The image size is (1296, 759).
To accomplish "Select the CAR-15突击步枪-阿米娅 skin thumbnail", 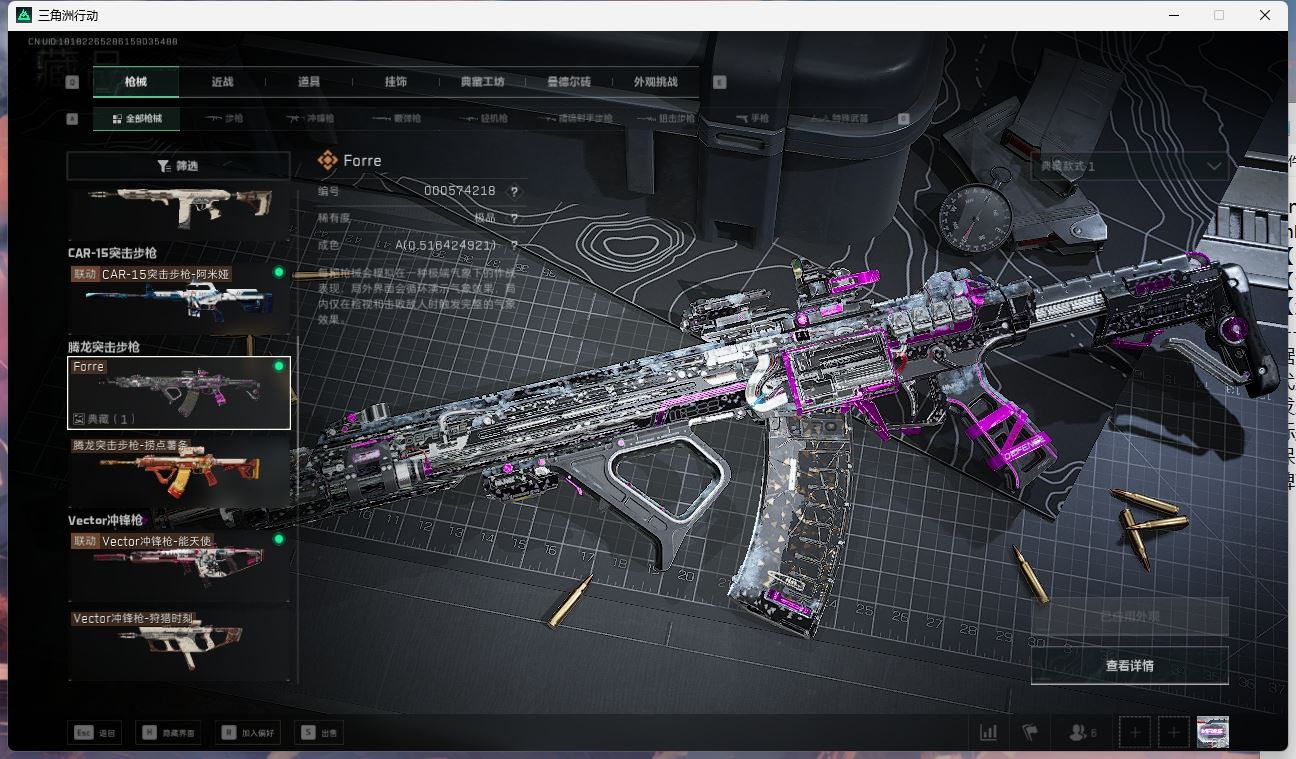I will pos(178,298).
